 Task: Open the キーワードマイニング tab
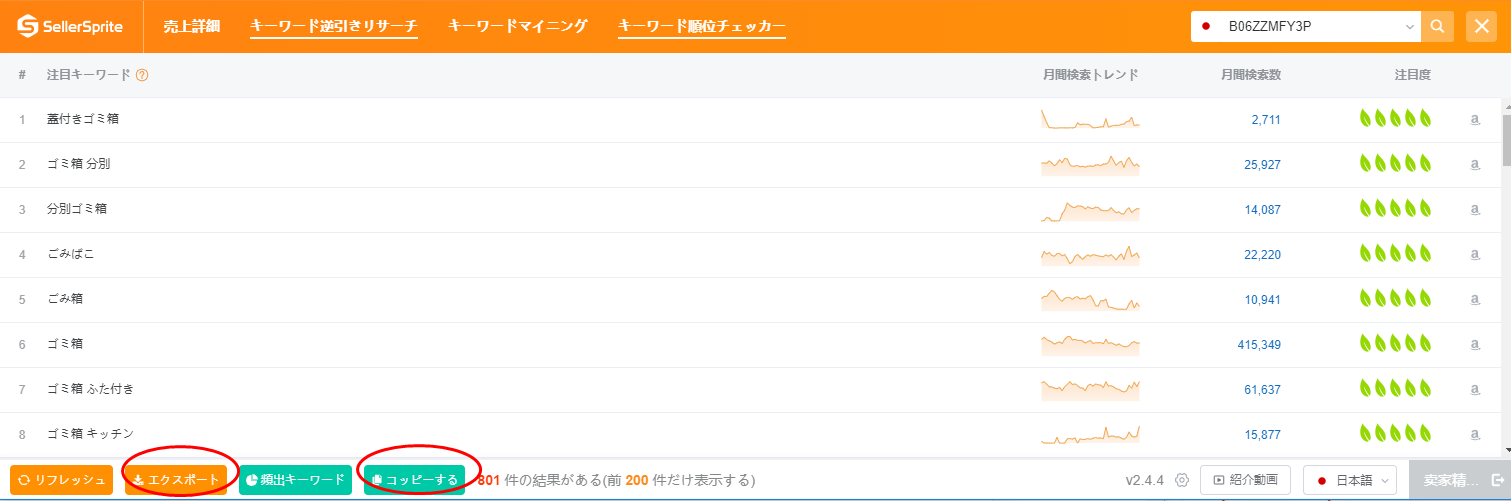(x=517, y=26)
